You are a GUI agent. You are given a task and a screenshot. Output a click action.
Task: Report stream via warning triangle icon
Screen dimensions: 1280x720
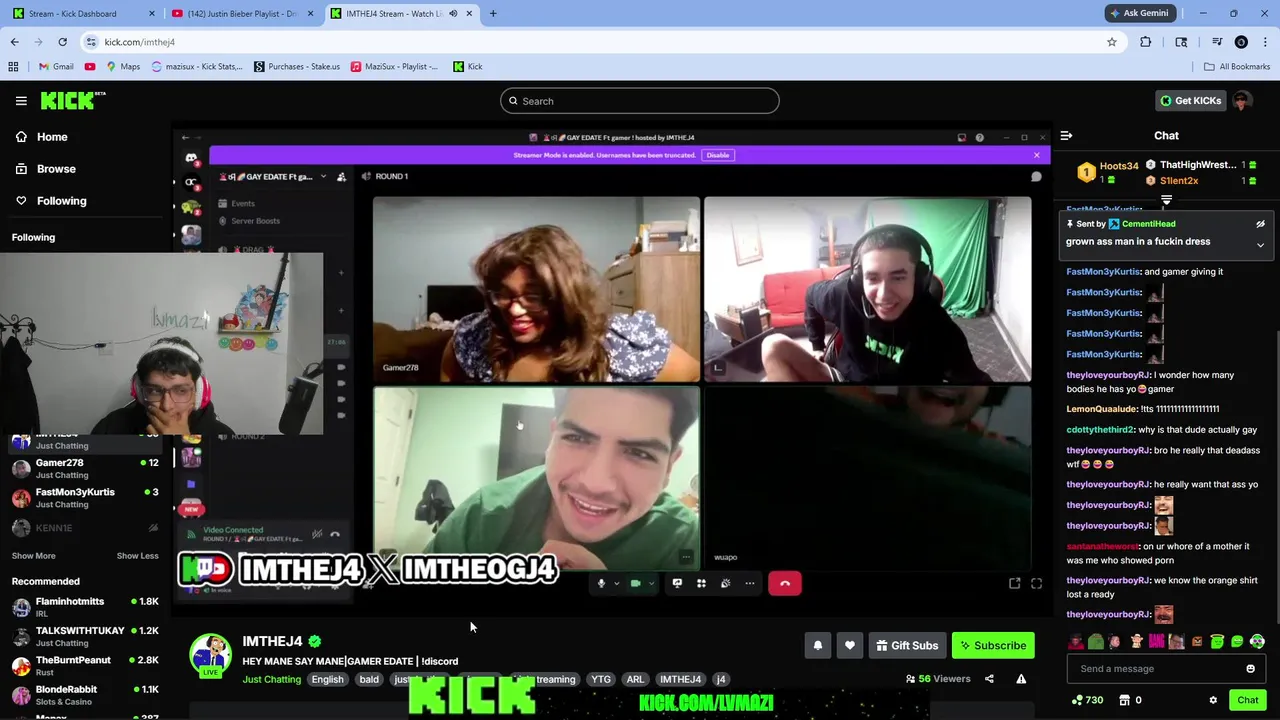pos(1021,679)
